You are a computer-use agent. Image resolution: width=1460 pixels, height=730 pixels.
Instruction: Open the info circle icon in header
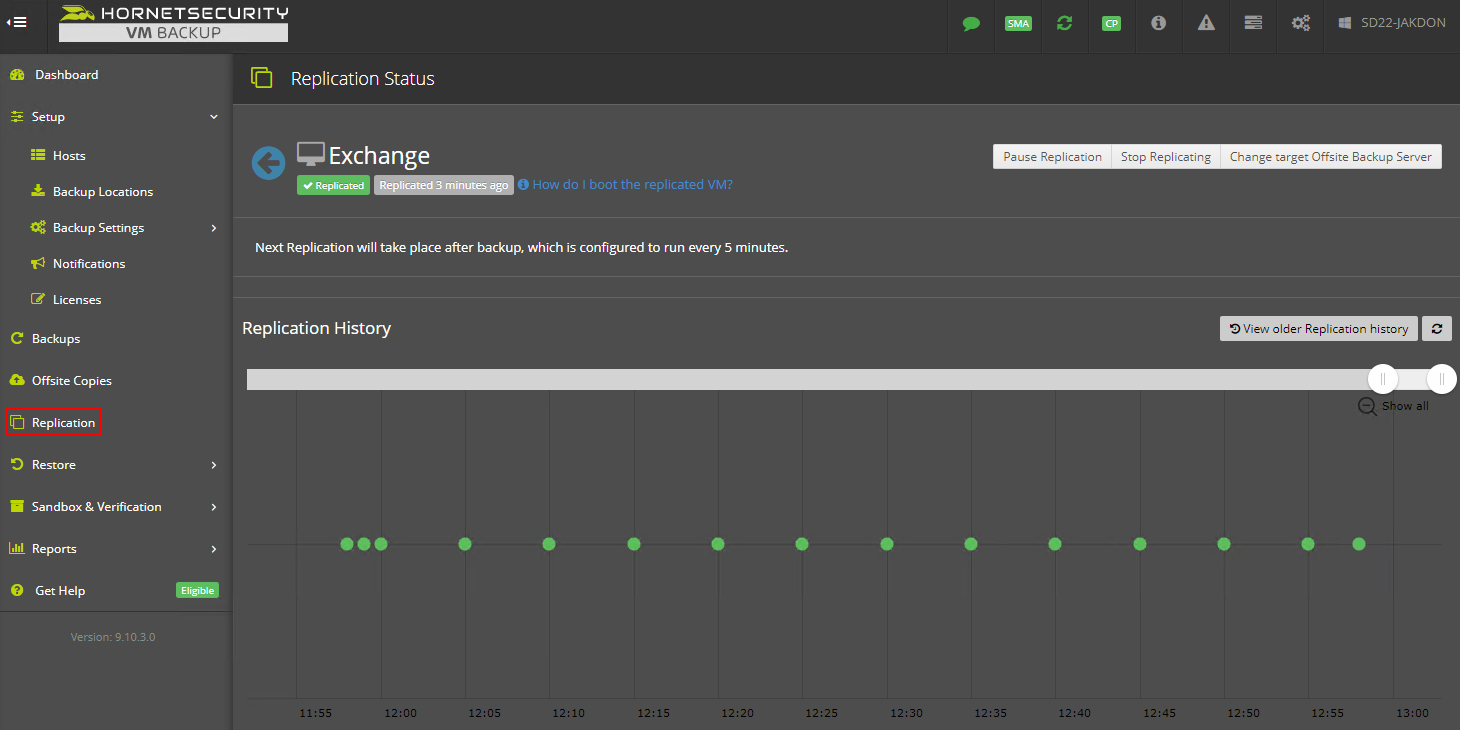1158,23
